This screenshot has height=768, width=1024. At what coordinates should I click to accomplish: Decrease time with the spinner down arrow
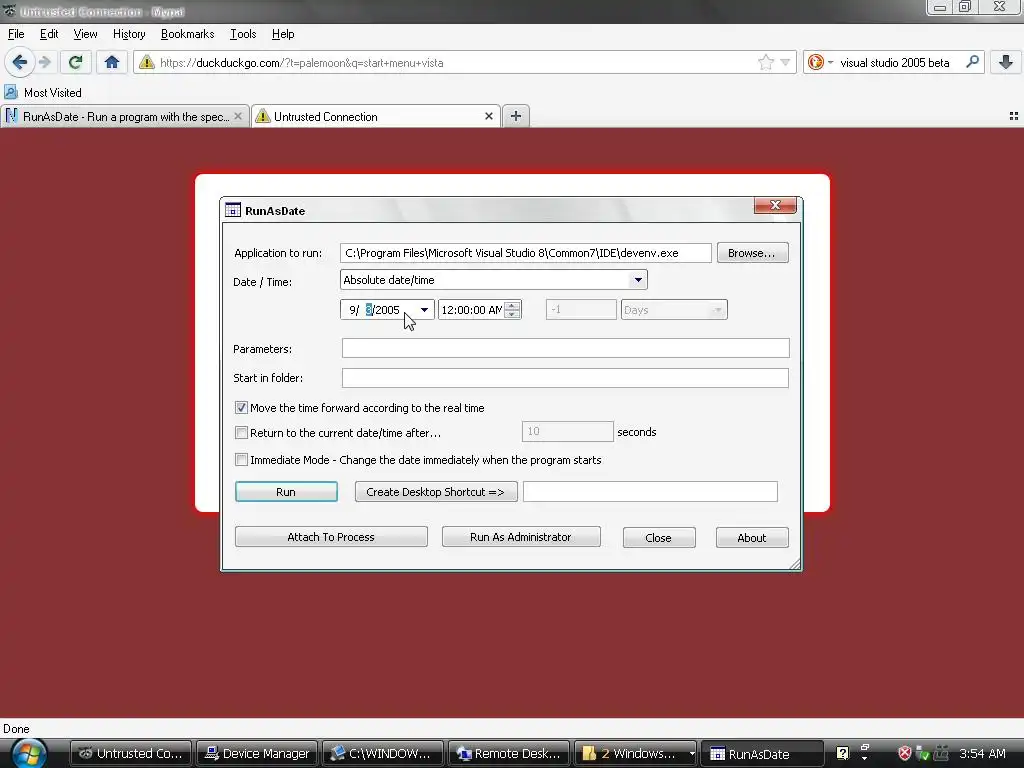pos(513,314)
